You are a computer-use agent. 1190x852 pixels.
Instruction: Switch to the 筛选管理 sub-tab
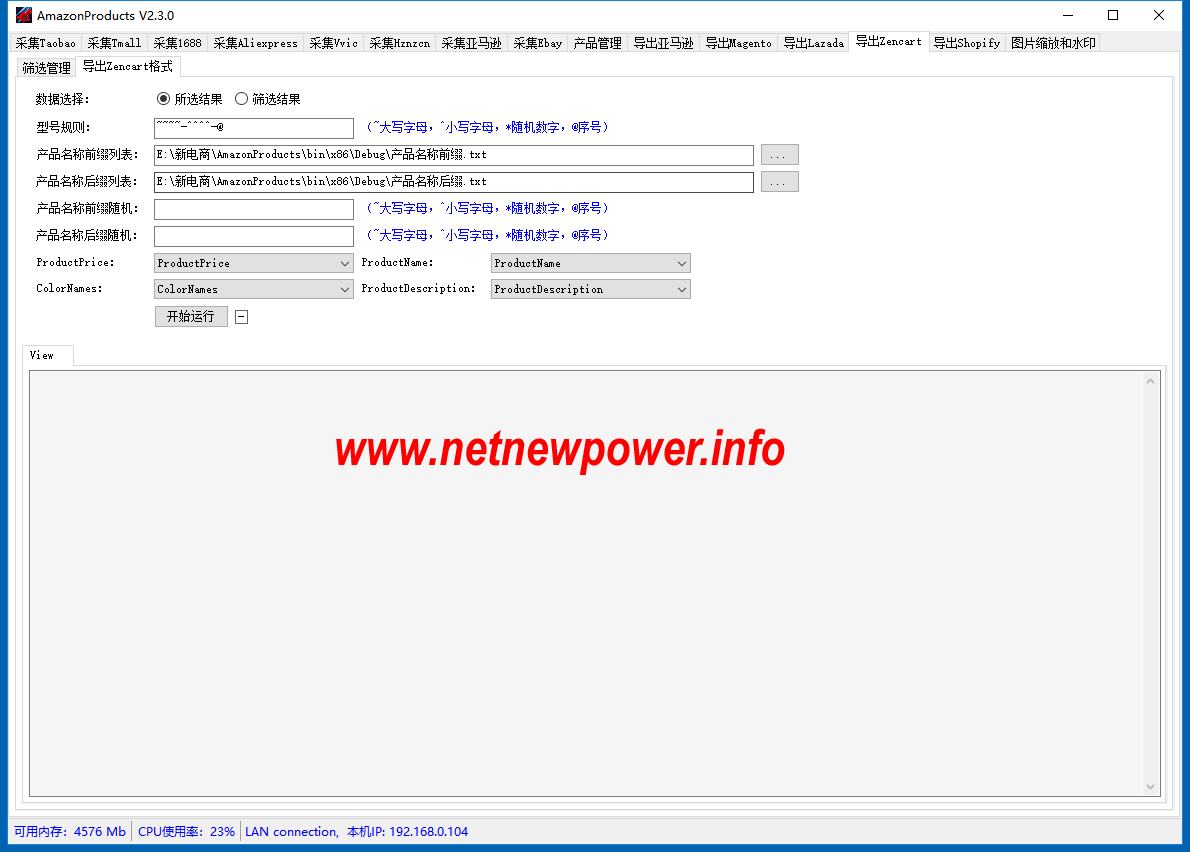tap(46, 68)
